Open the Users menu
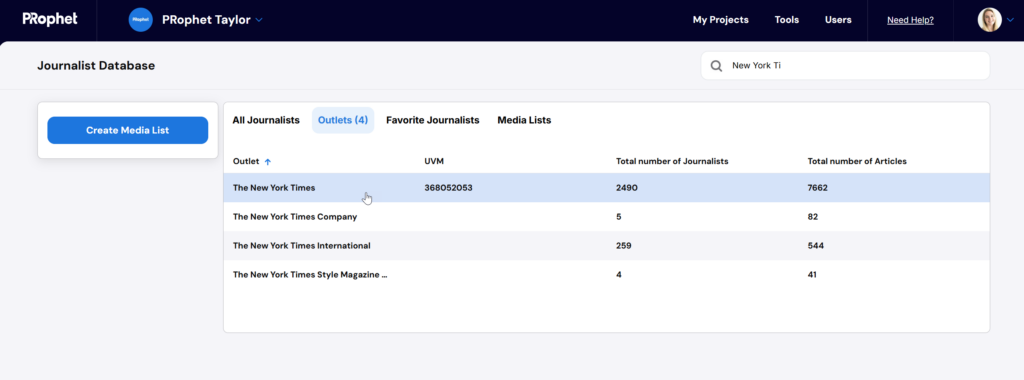The width and height of the screenshot is (1024, 380). tap(838, 20)
